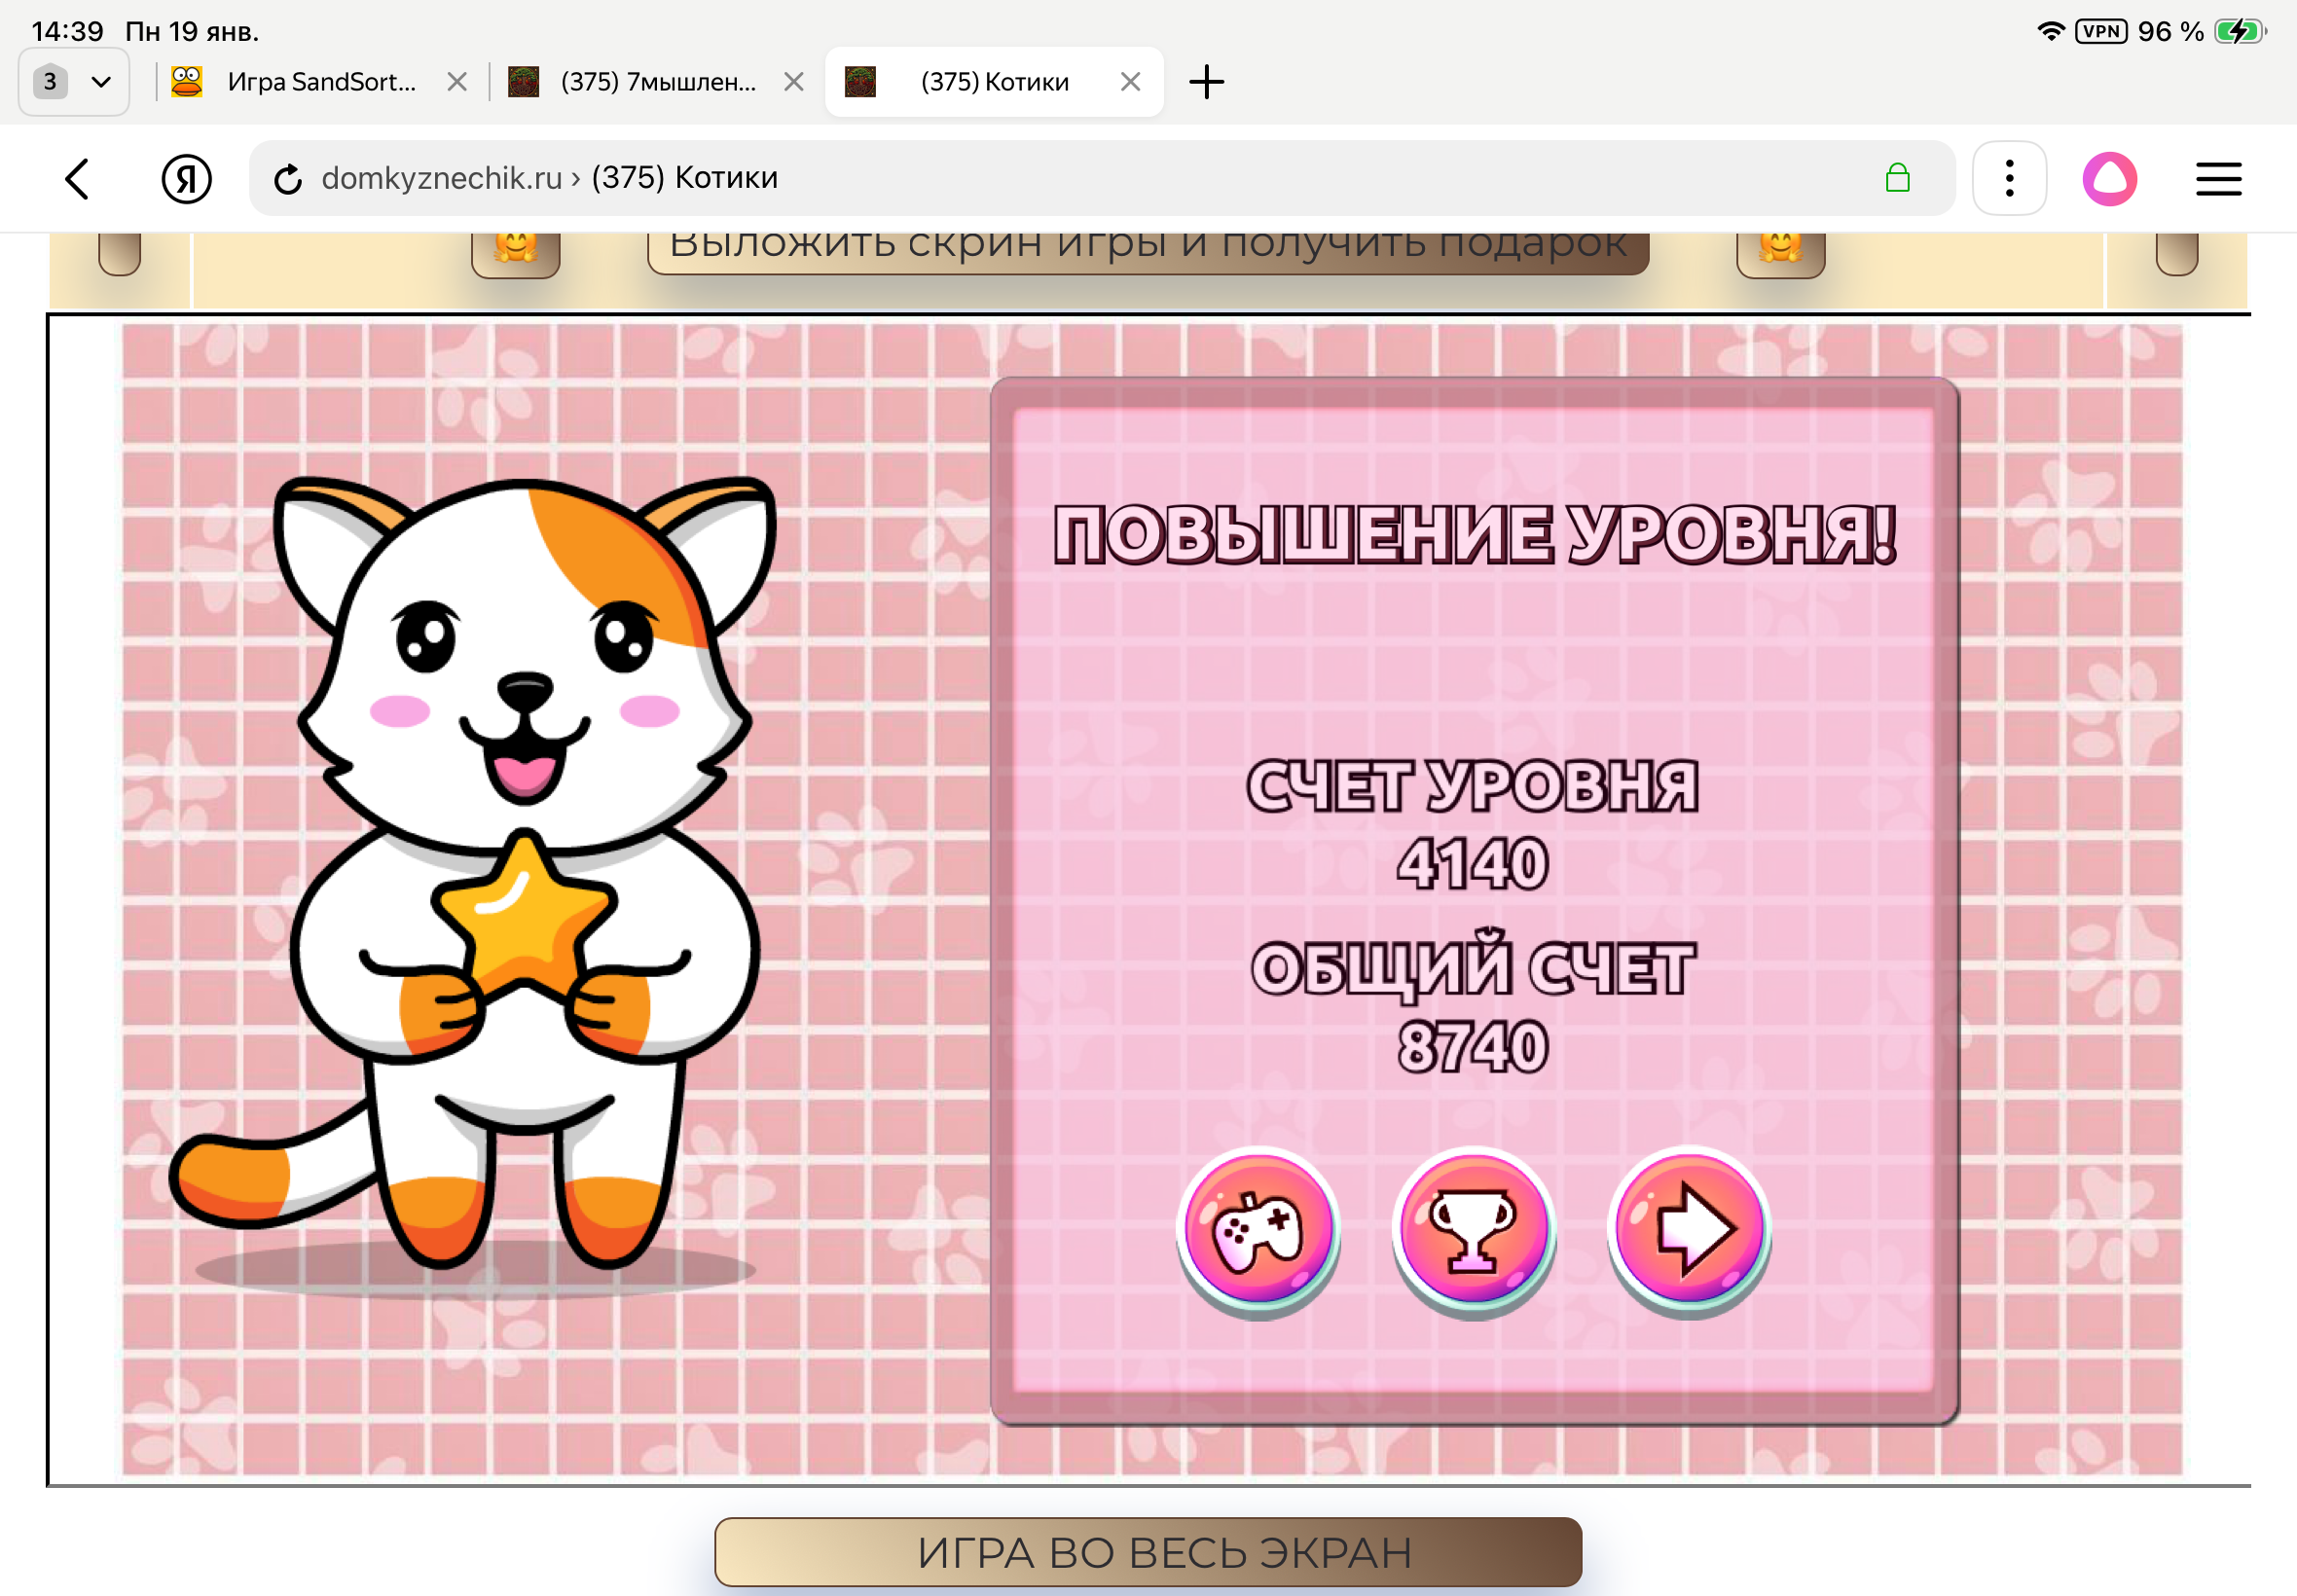Close the Котики tab
Image resolution: width=2297 pixels, height=1596 pixels.
[1130, 82]
